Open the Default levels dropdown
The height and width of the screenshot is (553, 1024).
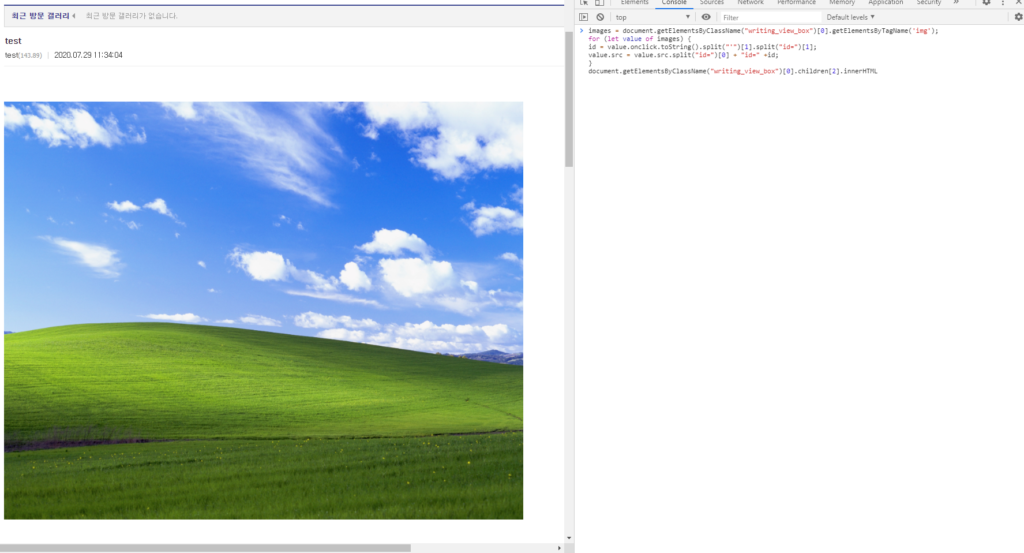click(x=850, y=18)
